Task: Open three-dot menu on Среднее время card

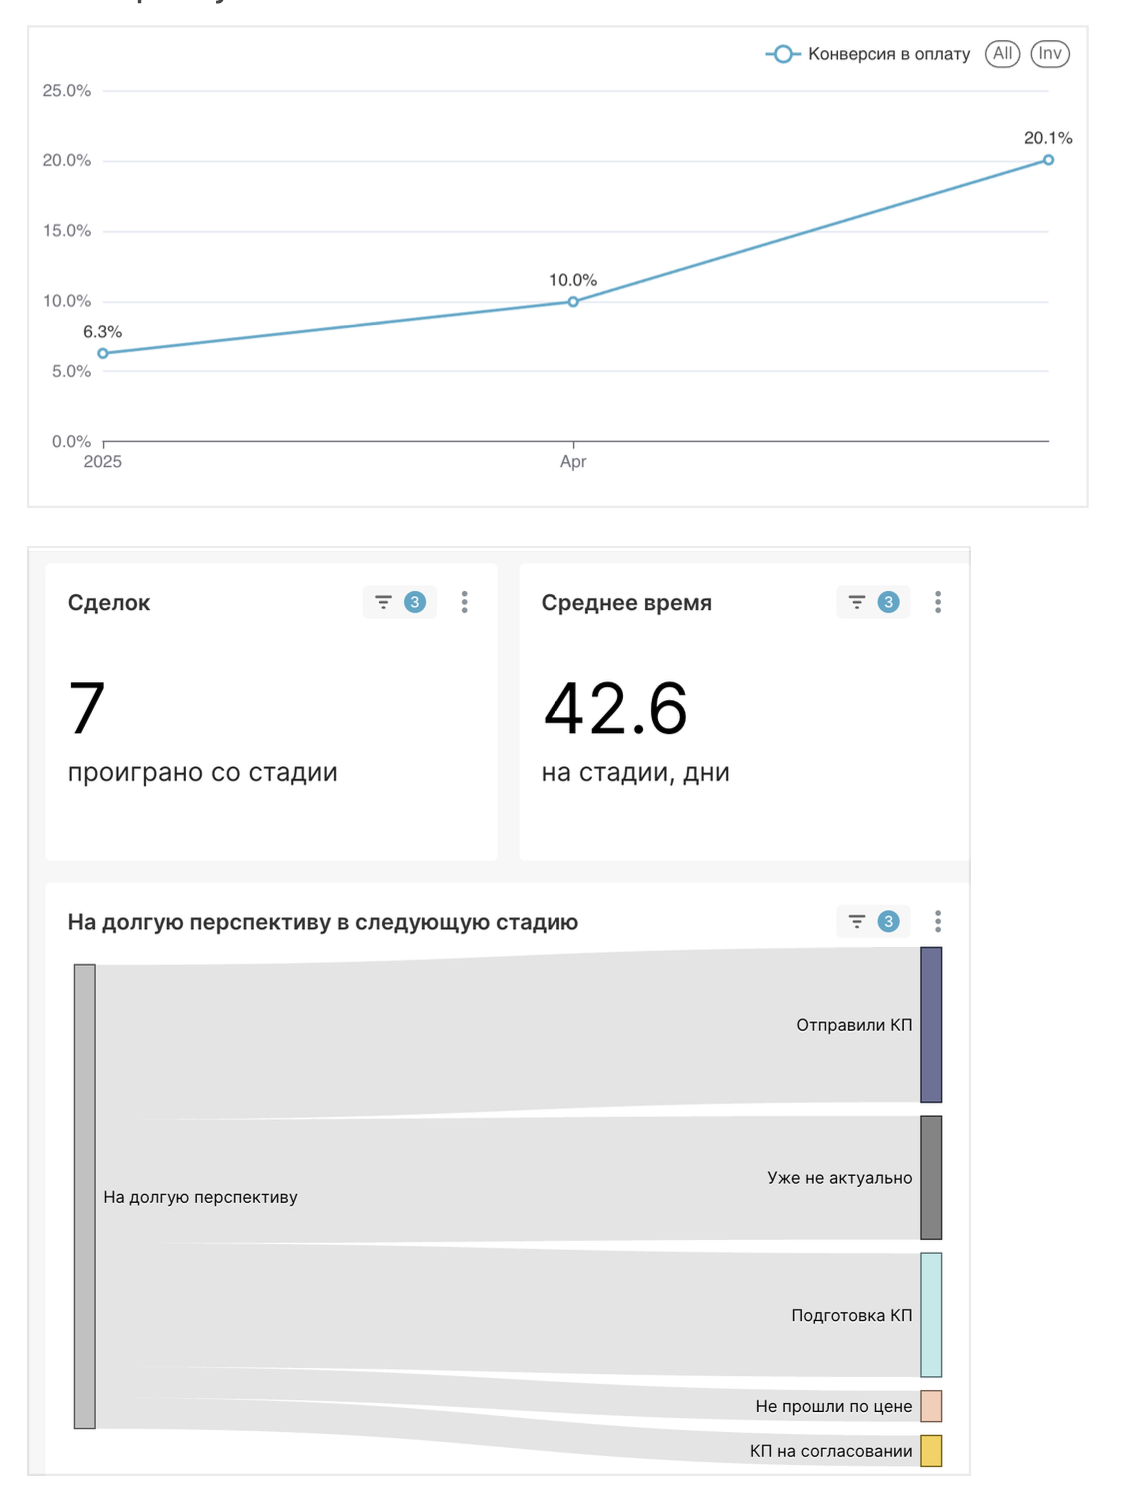Action: (938, 602)
